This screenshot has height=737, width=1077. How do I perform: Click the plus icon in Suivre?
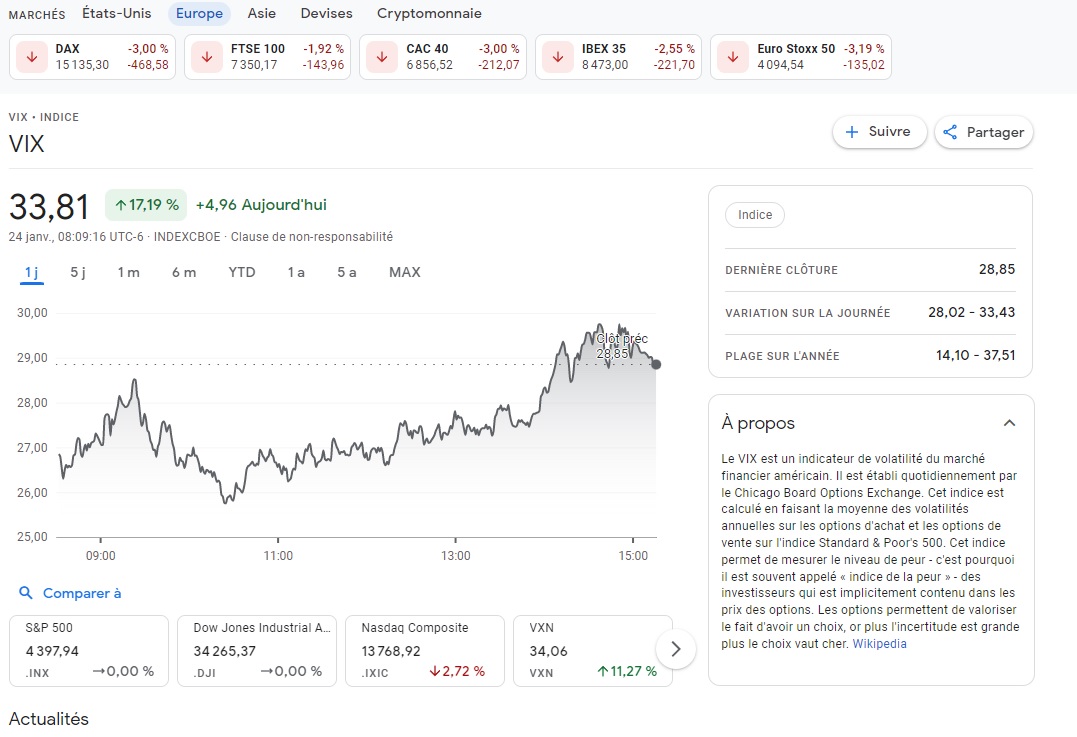852,132
